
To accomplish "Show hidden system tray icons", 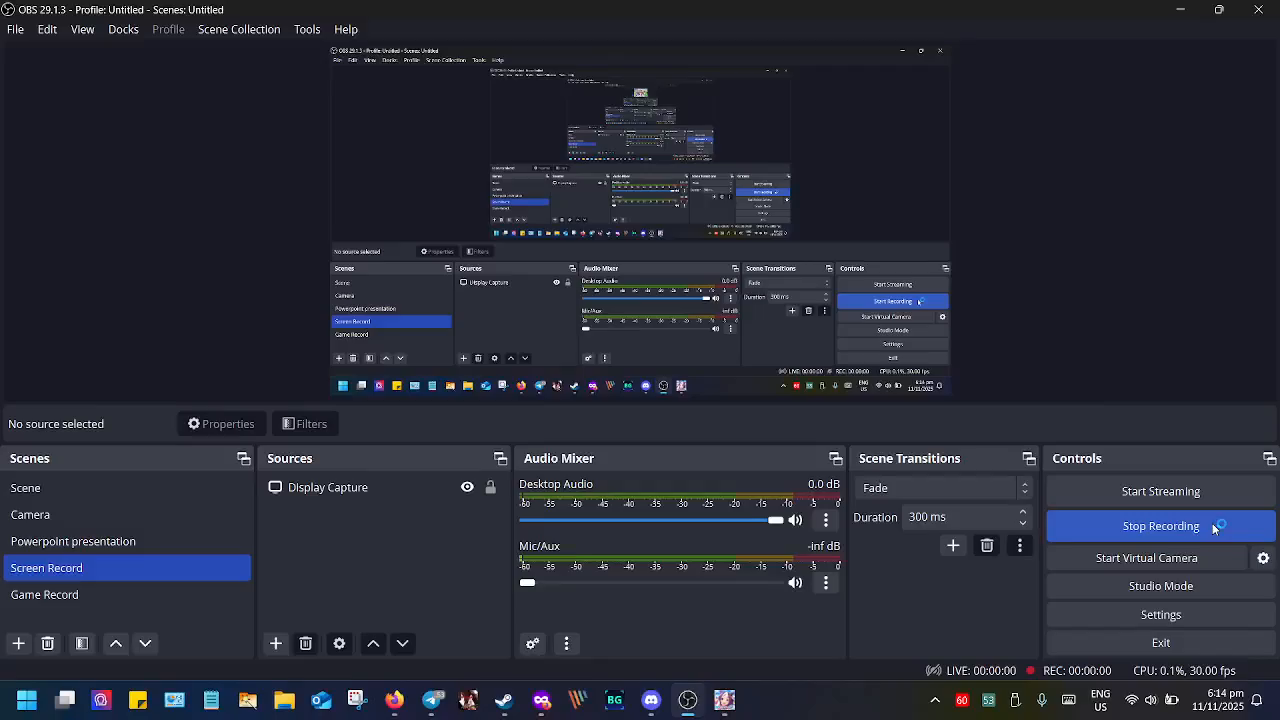I will 935,700.
